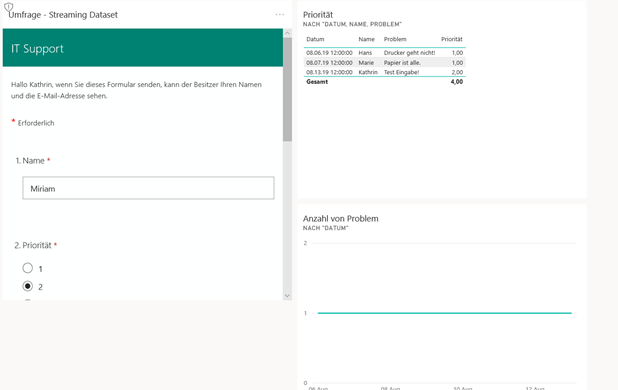Click the shield icon beside Umfrage title
The height and width of the screenshot is (390, 618).
pyautogui.click(x=8, y=7)
